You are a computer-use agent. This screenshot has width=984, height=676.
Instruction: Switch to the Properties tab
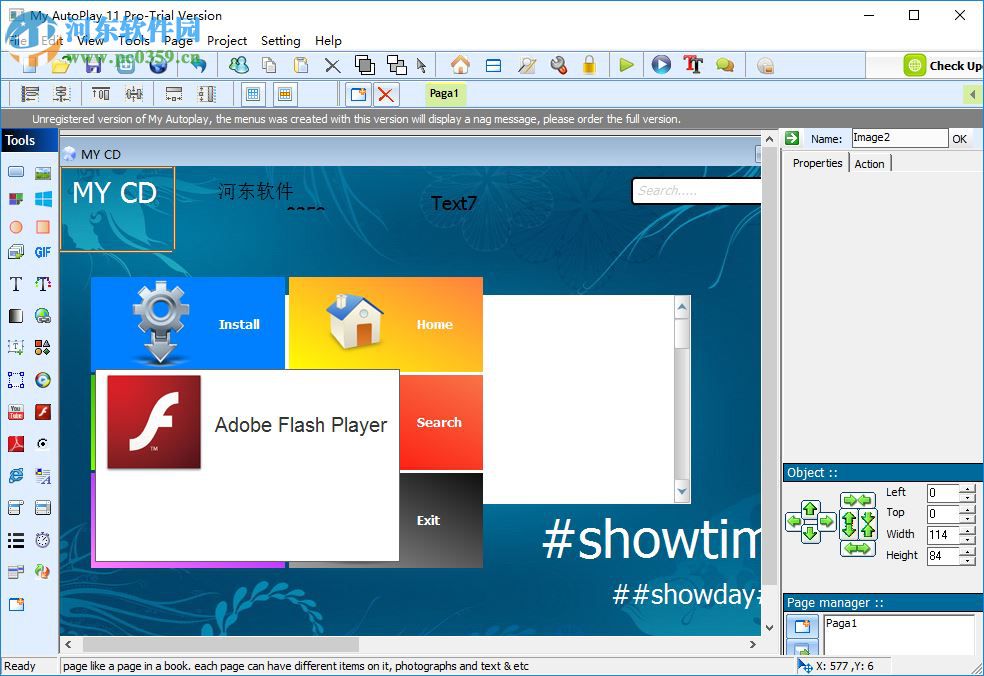(x=817, y=163)
